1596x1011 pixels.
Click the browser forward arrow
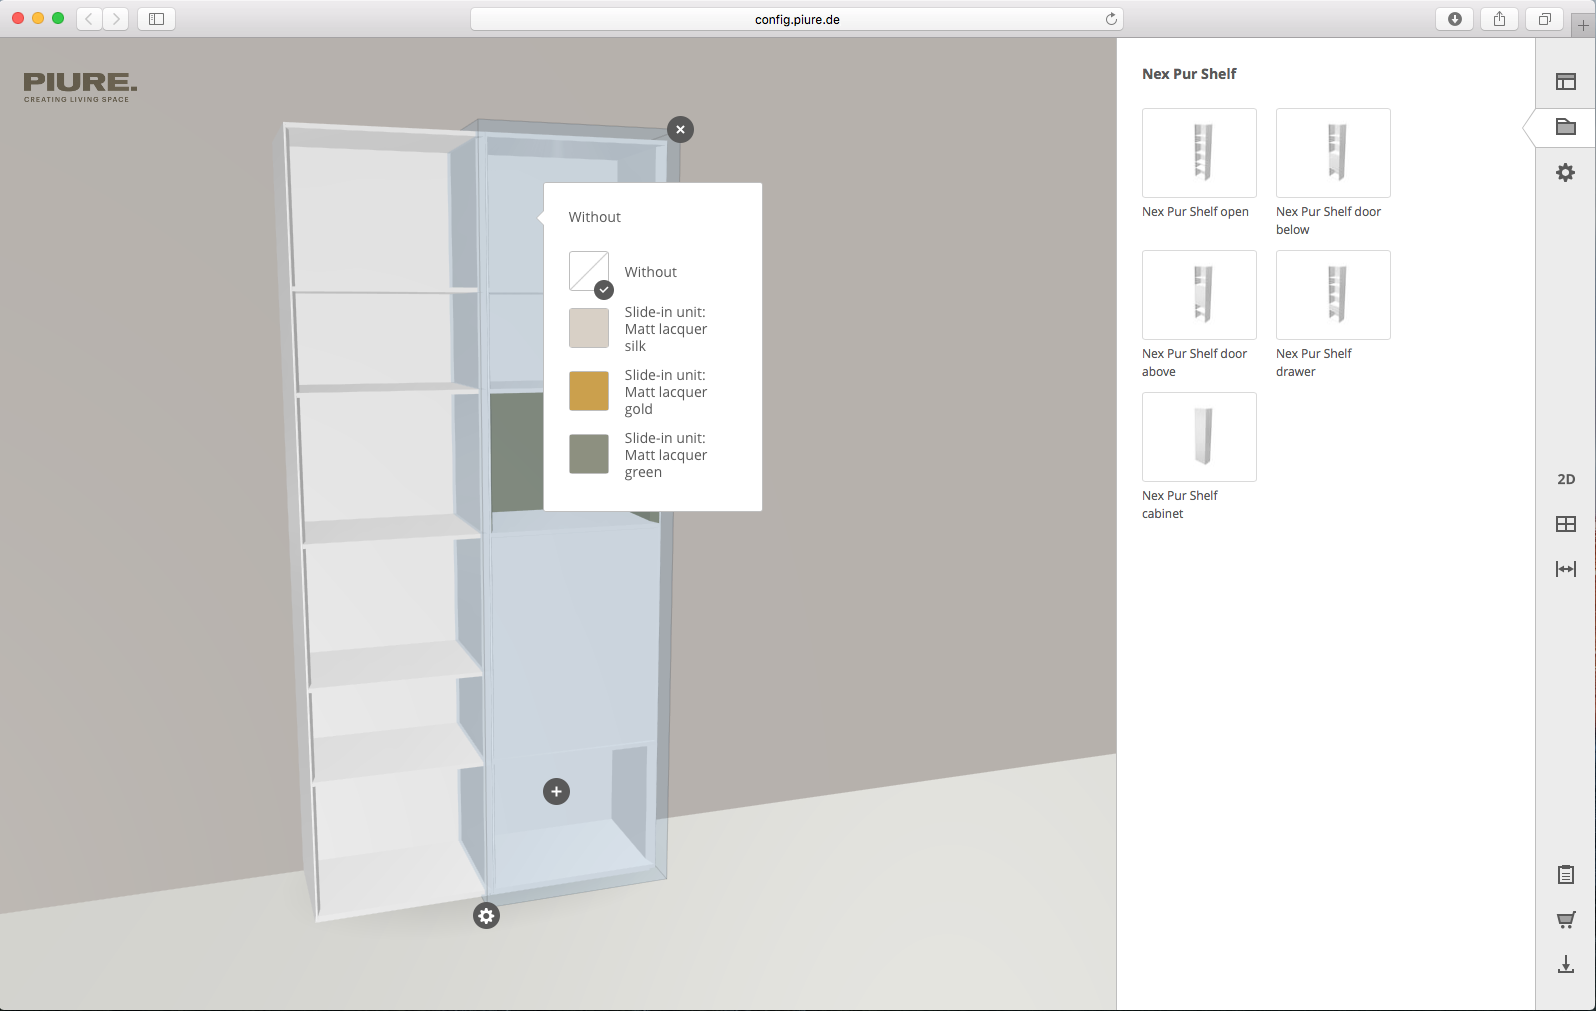click(x=116, y=18)
